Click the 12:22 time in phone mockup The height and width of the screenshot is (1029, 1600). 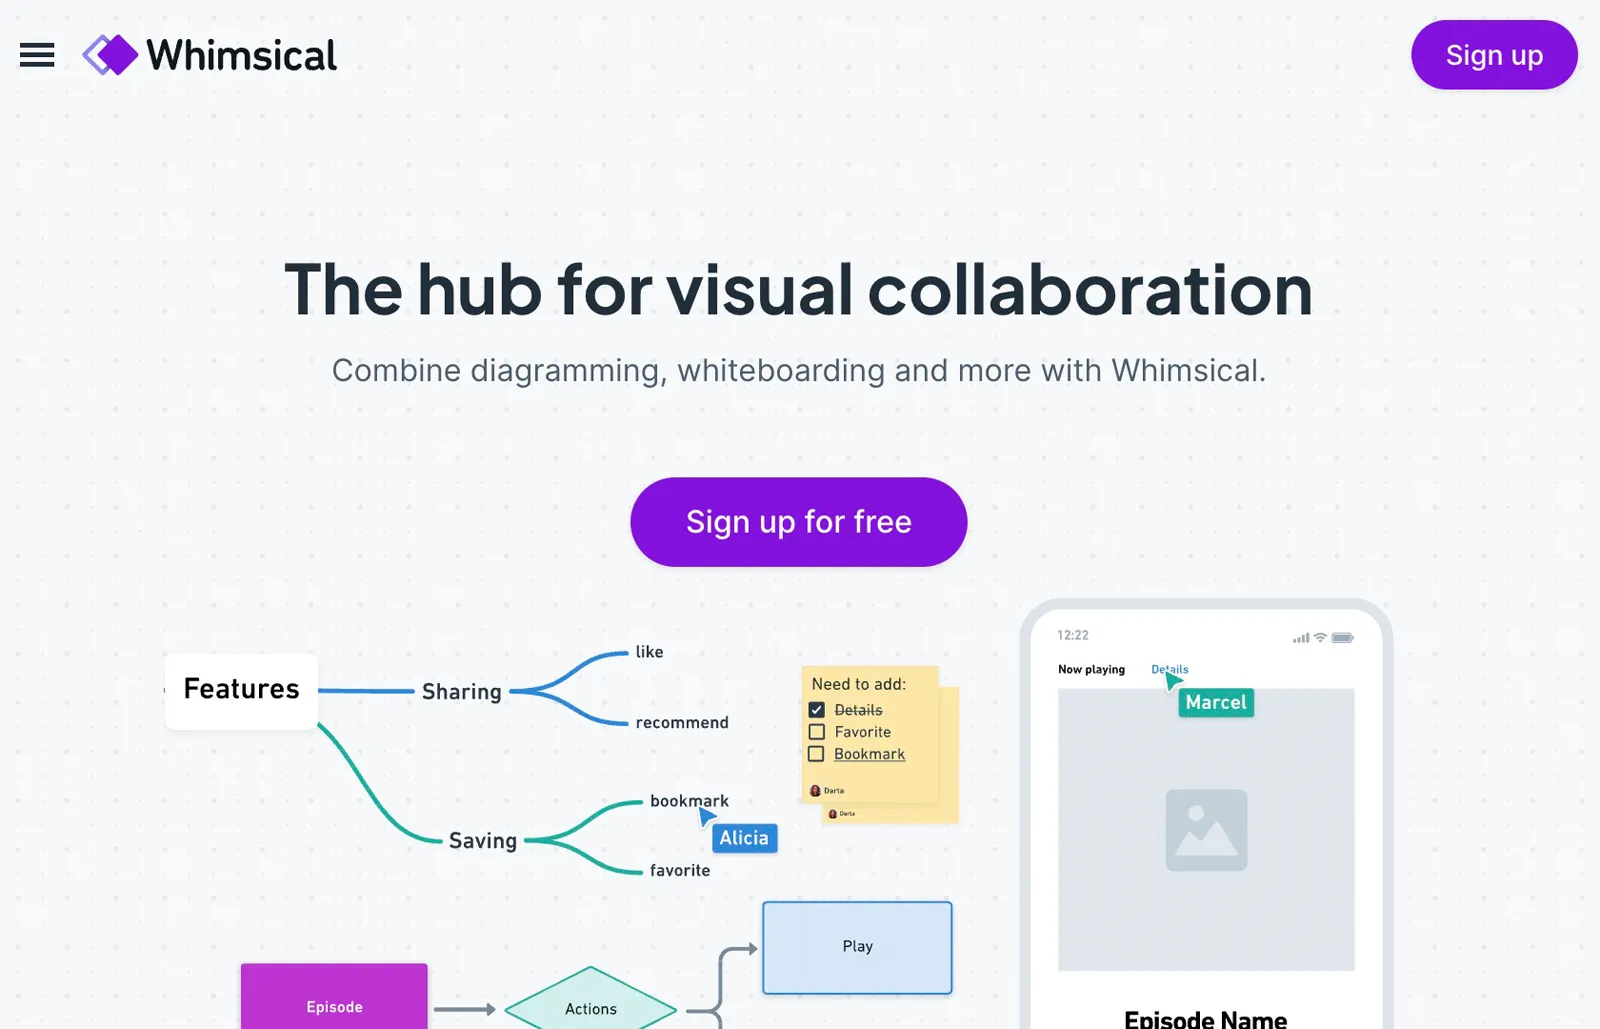click(1073, 635)
